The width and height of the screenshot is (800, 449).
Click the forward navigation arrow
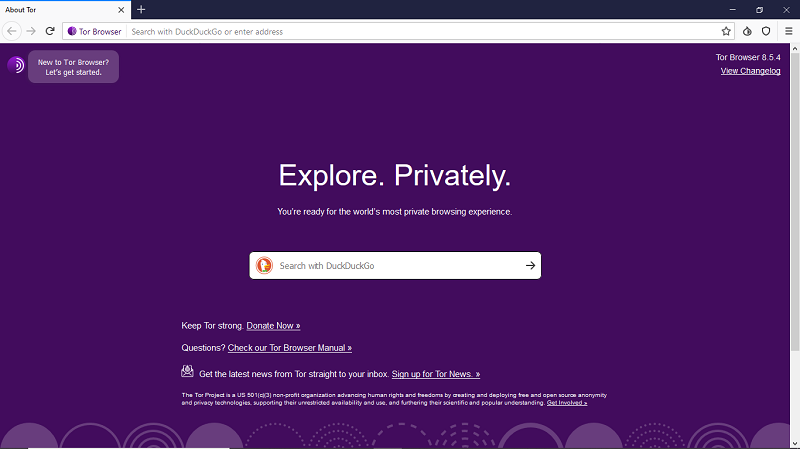[31, 31]
